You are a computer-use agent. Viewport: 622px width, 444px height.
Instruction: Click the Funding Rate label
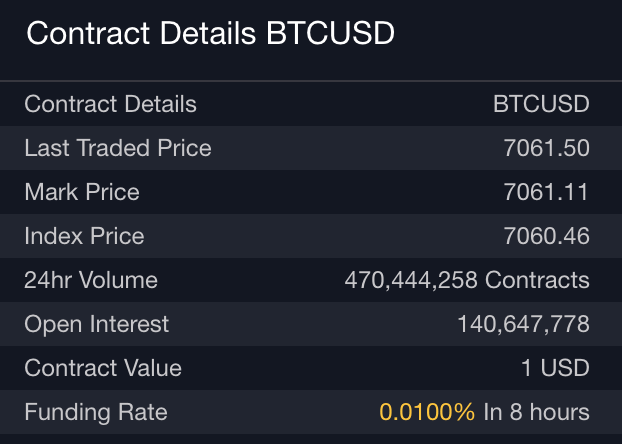[x=96, y=412]
